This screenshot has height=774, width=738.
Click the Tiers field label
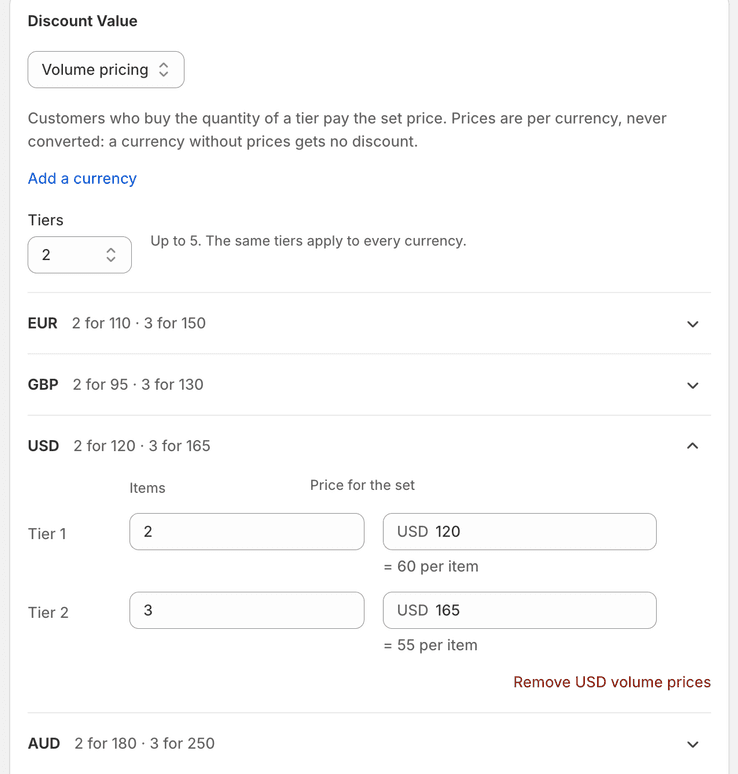pos(45,220)
